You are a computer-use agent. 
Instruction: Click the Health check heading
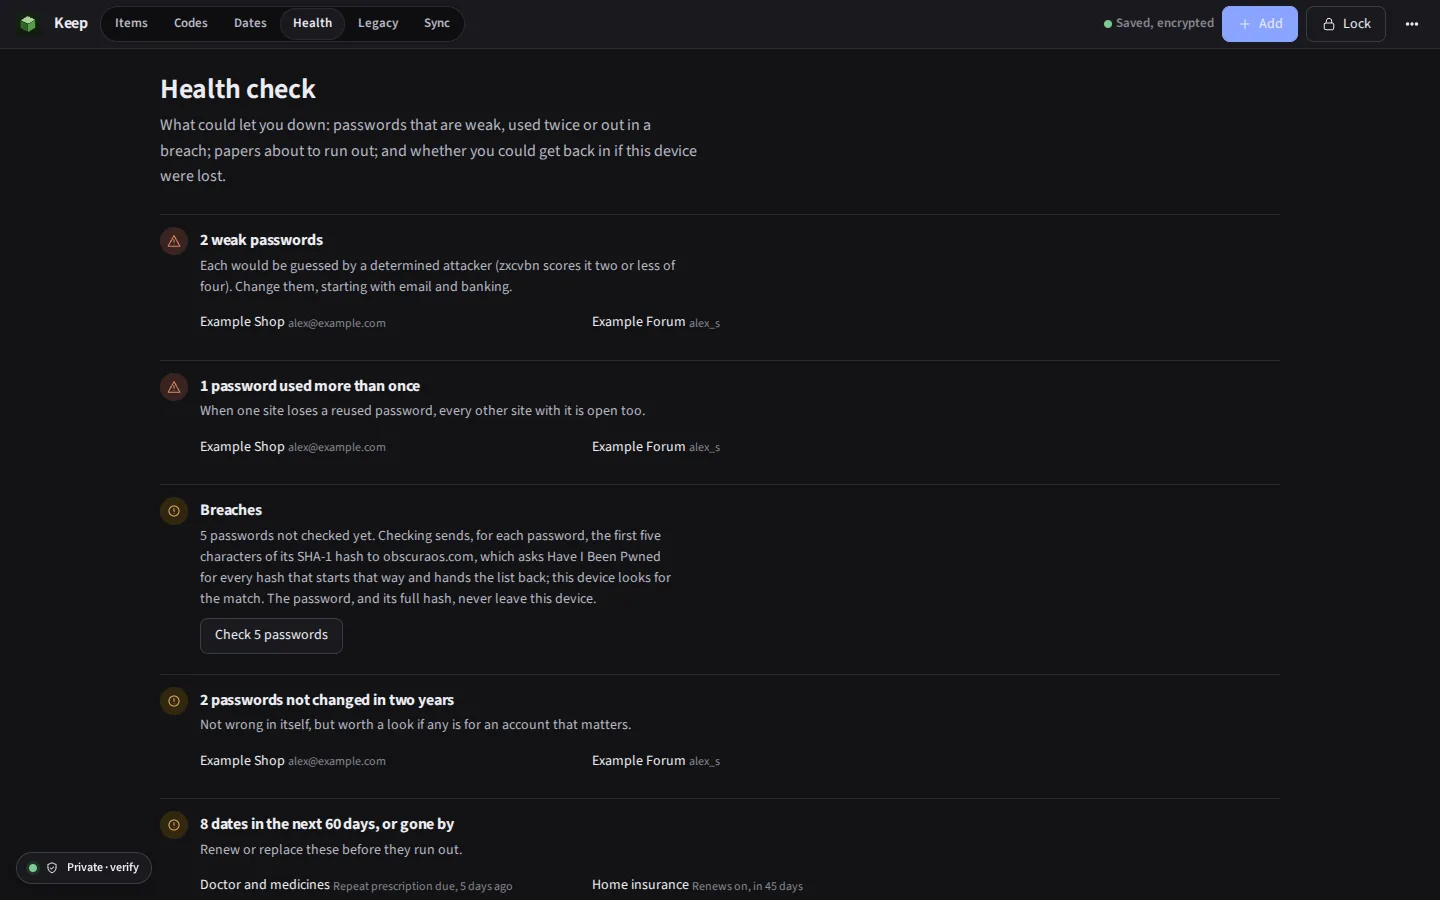[238, 89]
